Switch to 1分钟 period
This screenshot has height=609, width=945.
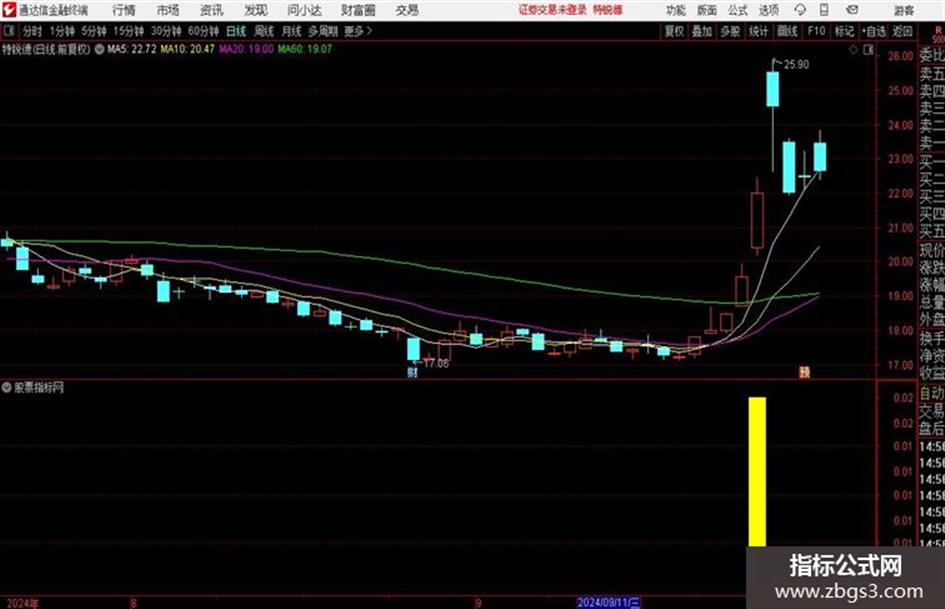tap(61, 31)
